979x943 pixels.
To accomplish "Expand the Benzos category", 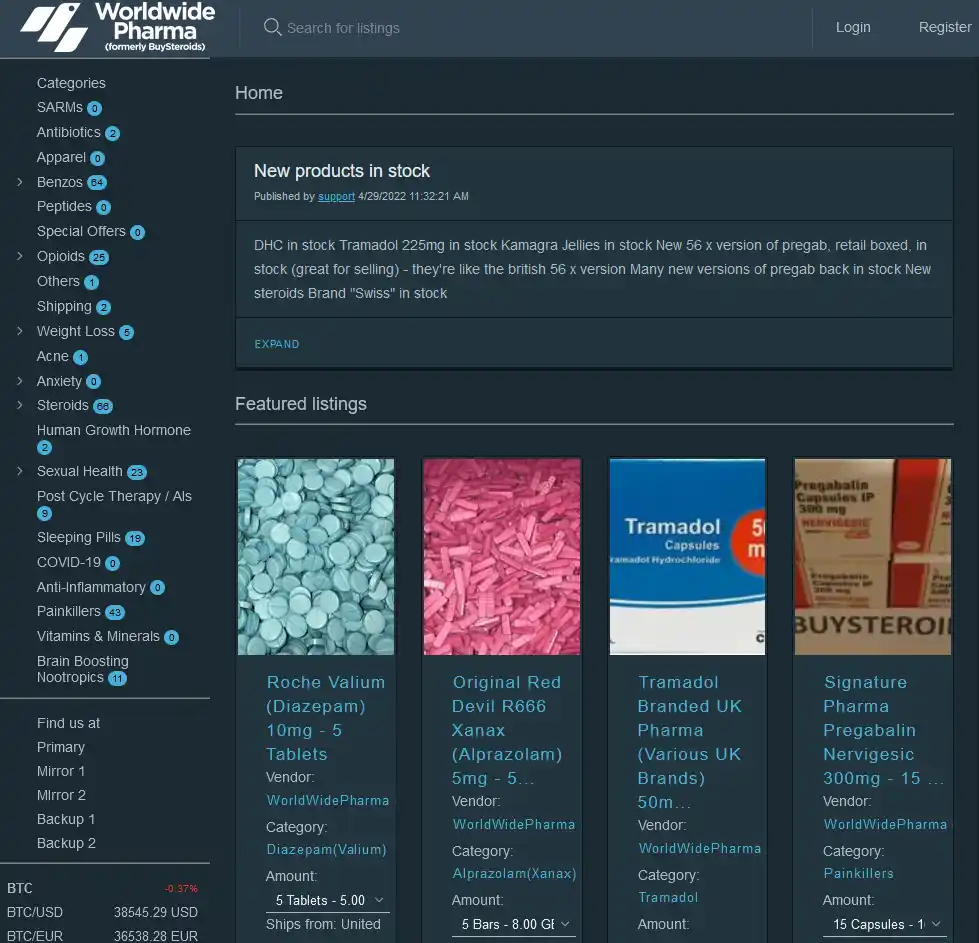I will click(x=18, y=182).
